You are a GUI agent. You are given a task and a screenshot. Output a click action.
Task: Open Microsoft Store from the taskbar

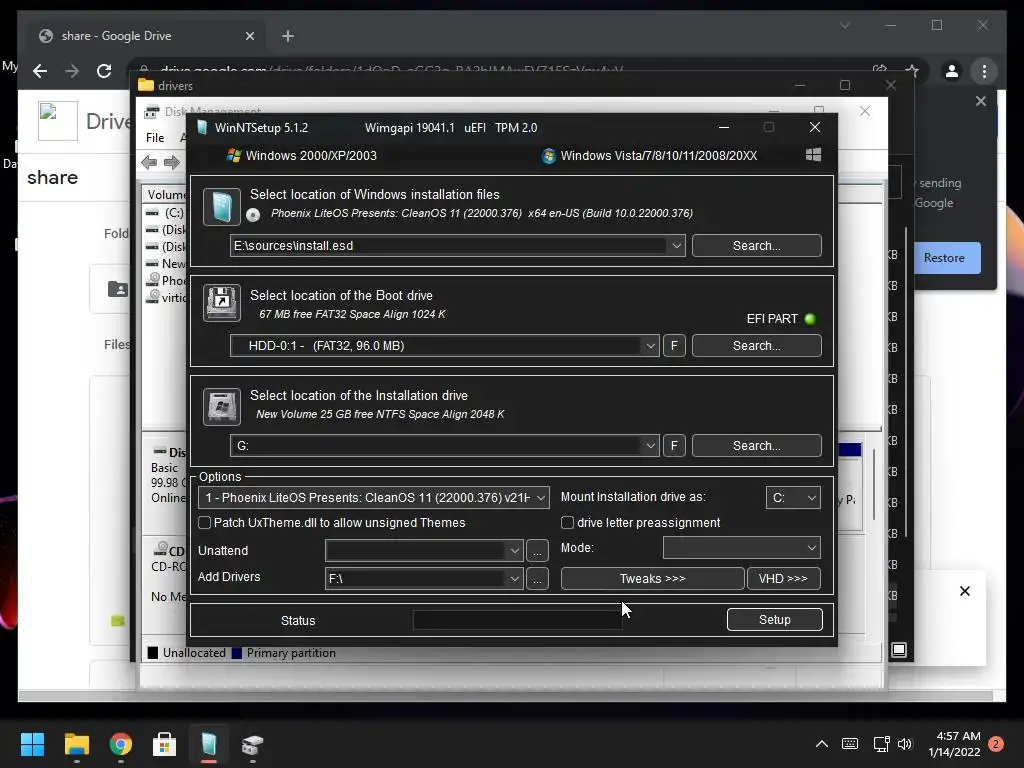(165, 744)
